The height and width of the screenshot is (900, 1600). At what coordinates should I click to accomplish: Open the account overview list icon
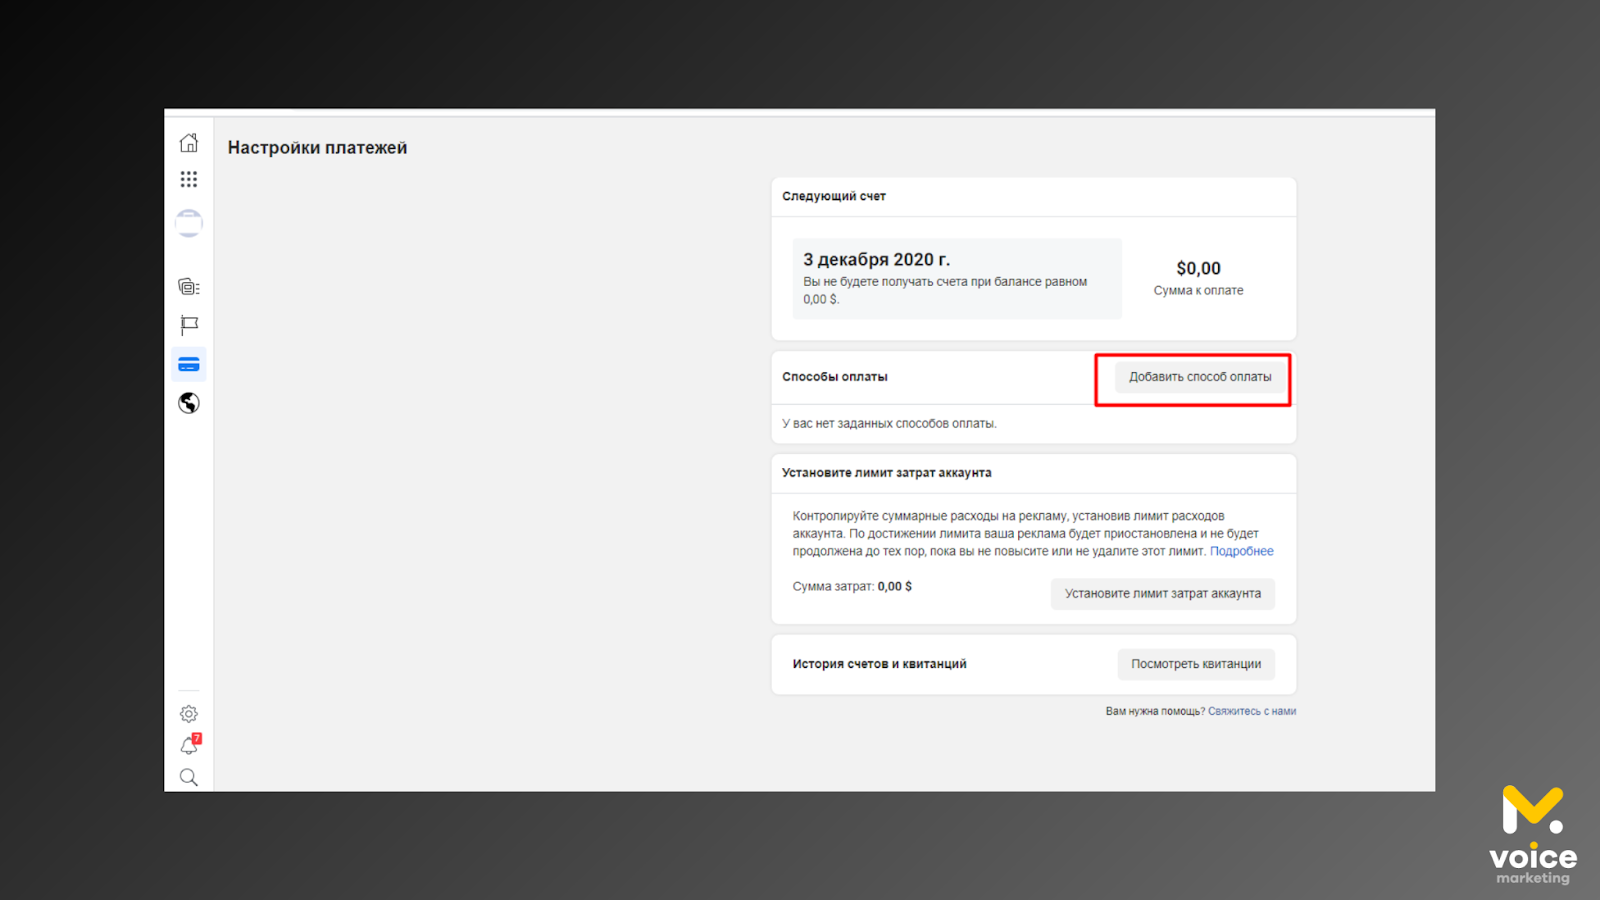[x=189, y=287]
